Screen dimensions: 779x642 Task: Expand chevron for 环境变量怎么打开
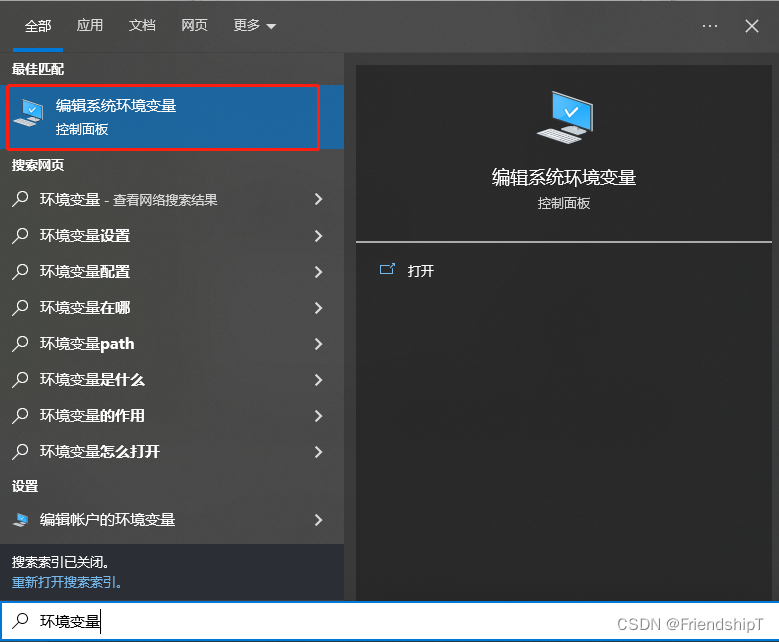(318, 452)
